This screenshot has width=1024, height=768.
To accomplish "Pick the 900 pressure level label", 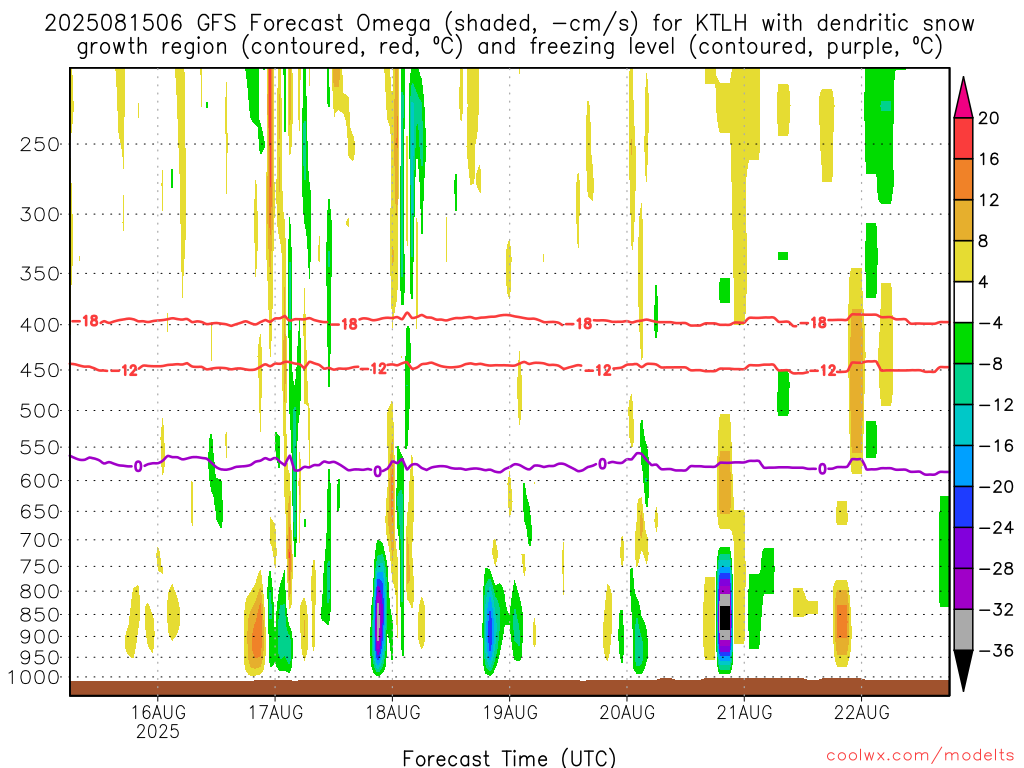I will click(x=40, y=637).
